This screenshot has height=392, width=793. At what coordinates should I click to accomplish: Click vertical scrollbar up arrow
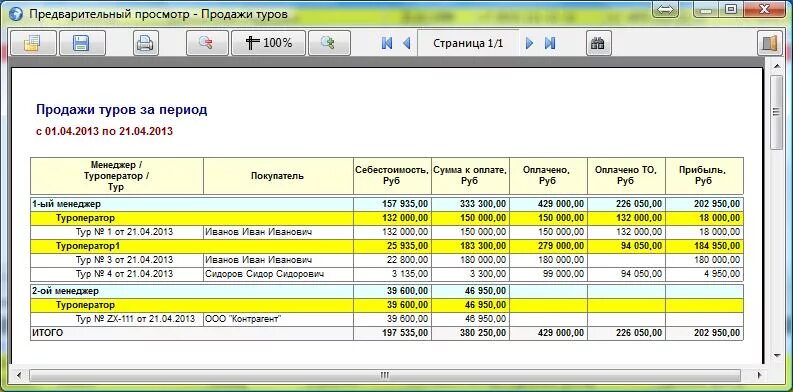776,66
